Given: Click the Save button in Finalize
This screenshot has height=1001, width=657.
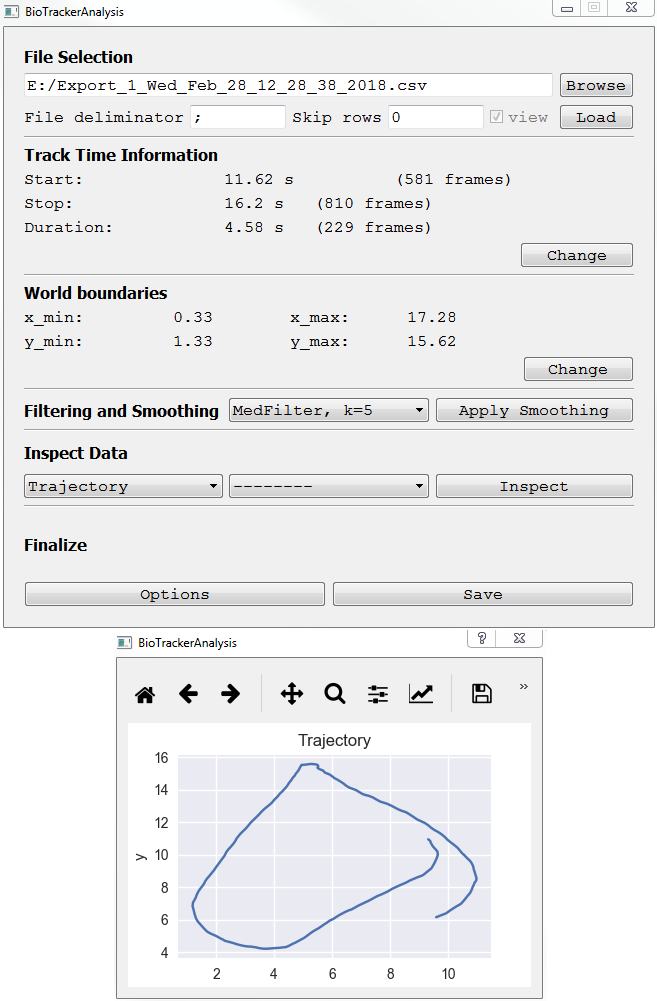Looking at the screenshot, I should pos(483,594).
